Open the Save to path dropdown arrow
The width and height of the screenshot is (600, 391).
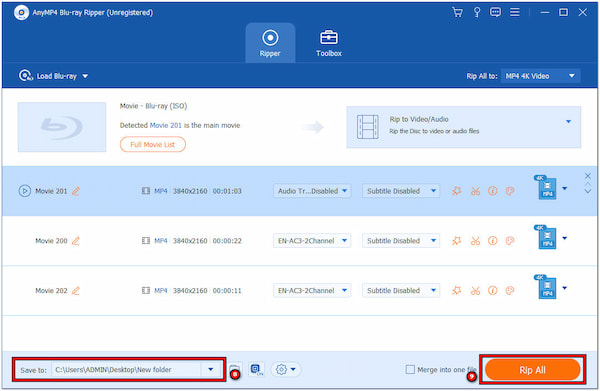(210, 369)
